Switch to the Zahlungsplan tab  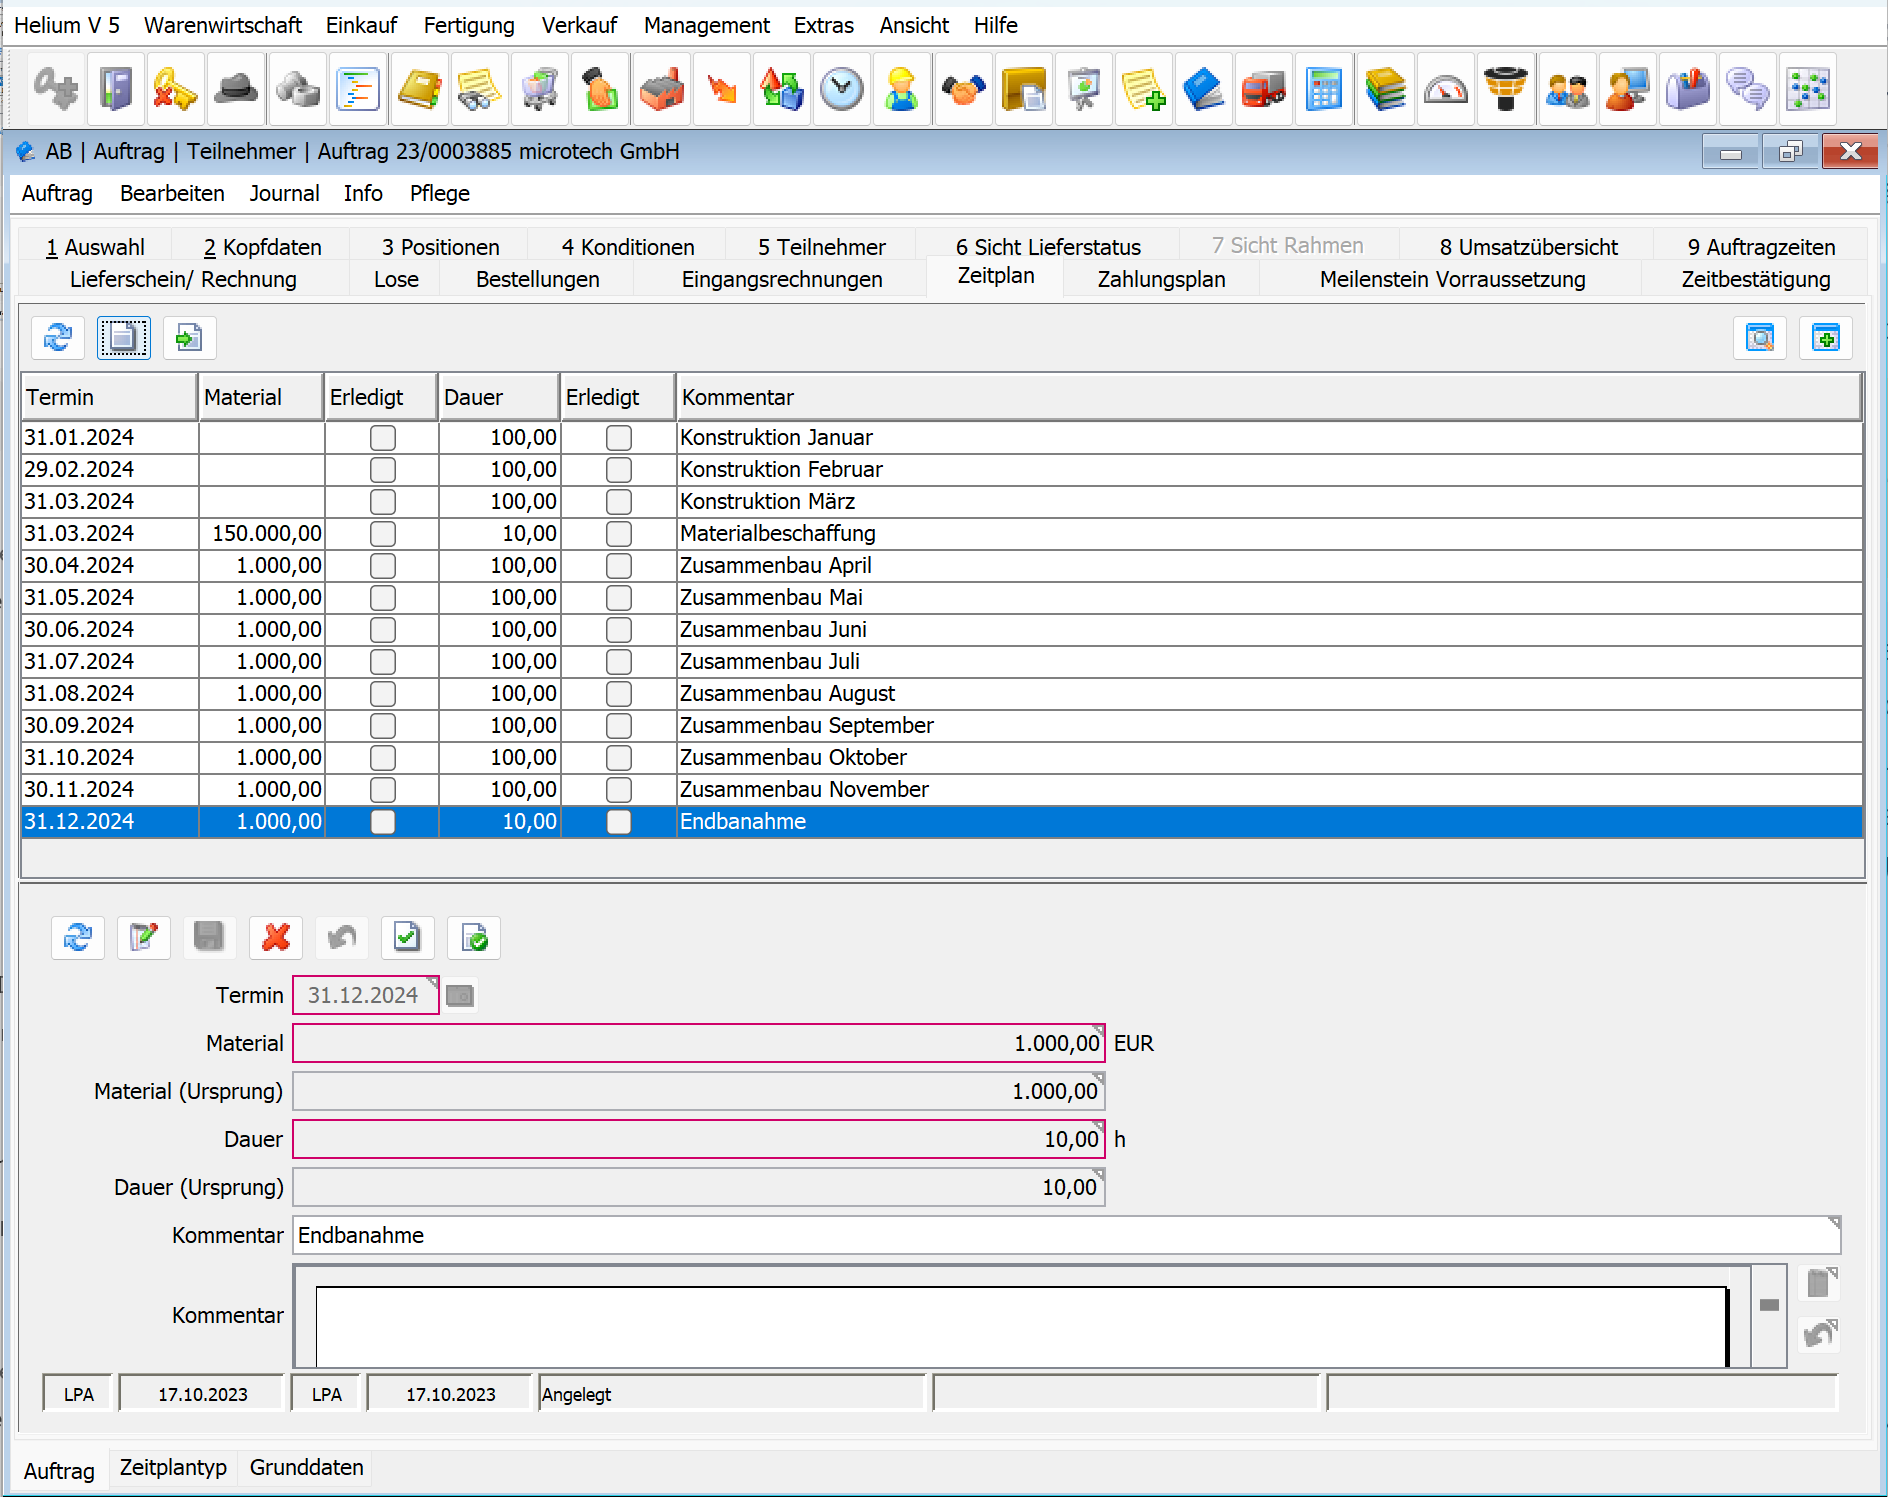pyautogui.click(x=1161, y=279)
